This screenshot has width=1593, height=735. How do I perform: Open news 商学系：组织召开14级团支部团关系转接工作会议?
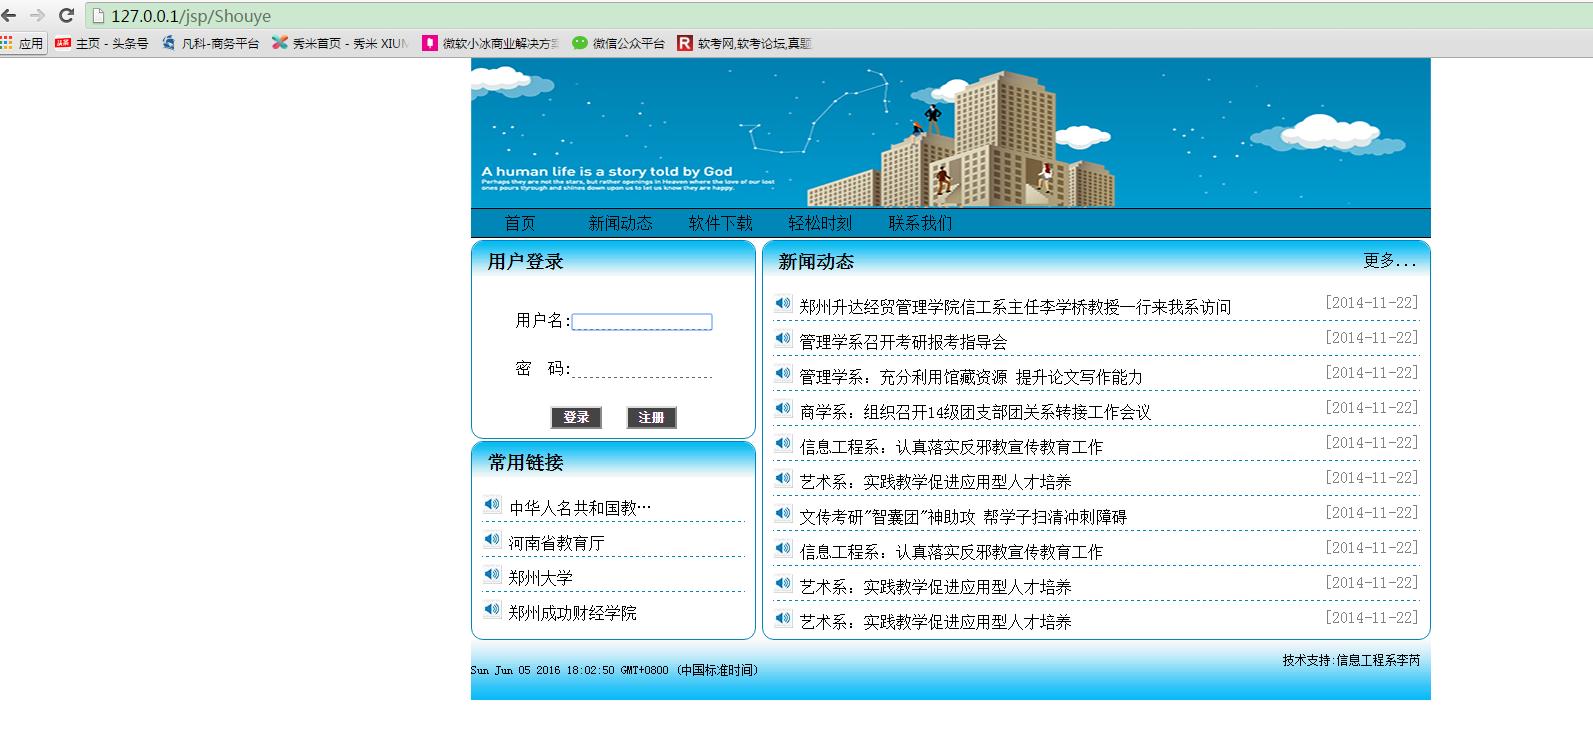click(975, 412)
